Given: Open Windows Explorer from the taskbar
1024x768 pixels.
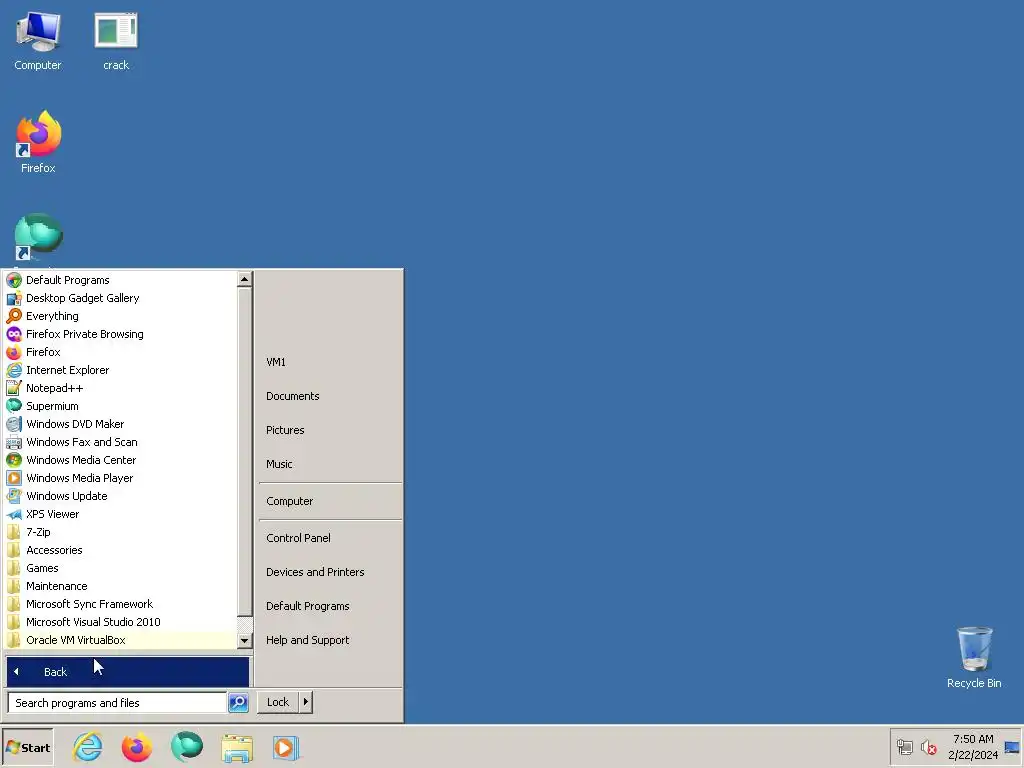Looking at the screenshot, I should [236, 748].
